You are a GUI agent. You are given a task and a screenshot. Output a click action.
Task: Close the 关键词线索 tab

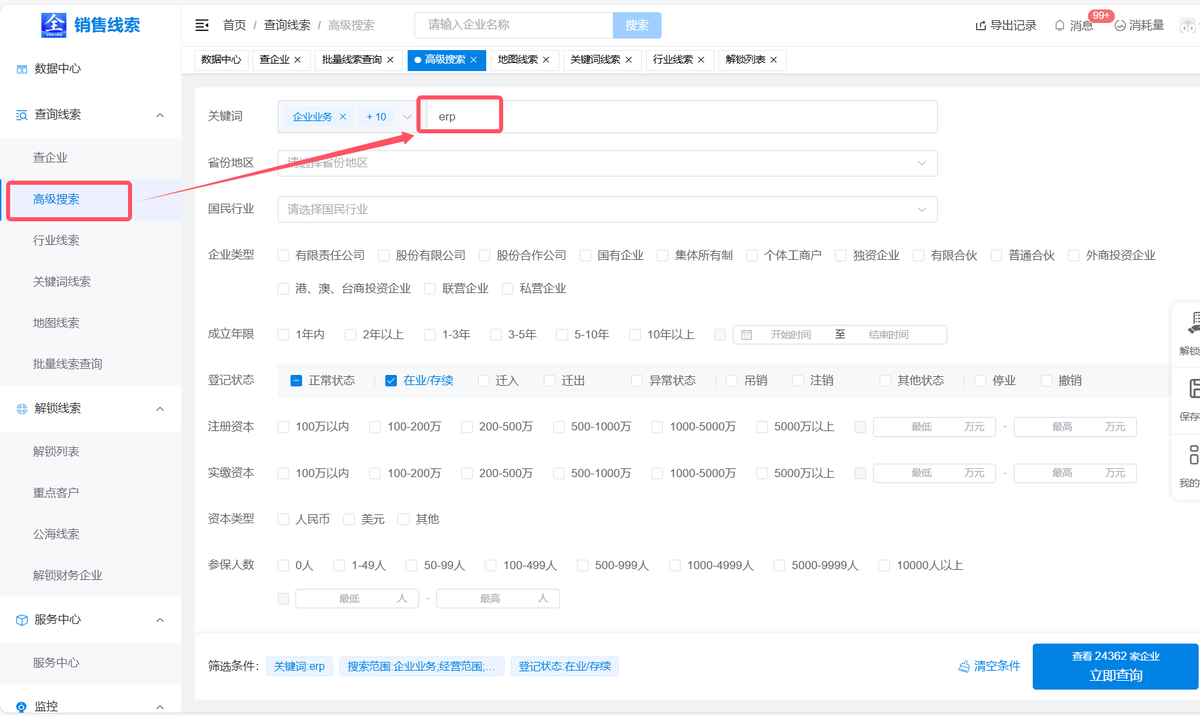(628, 60)
